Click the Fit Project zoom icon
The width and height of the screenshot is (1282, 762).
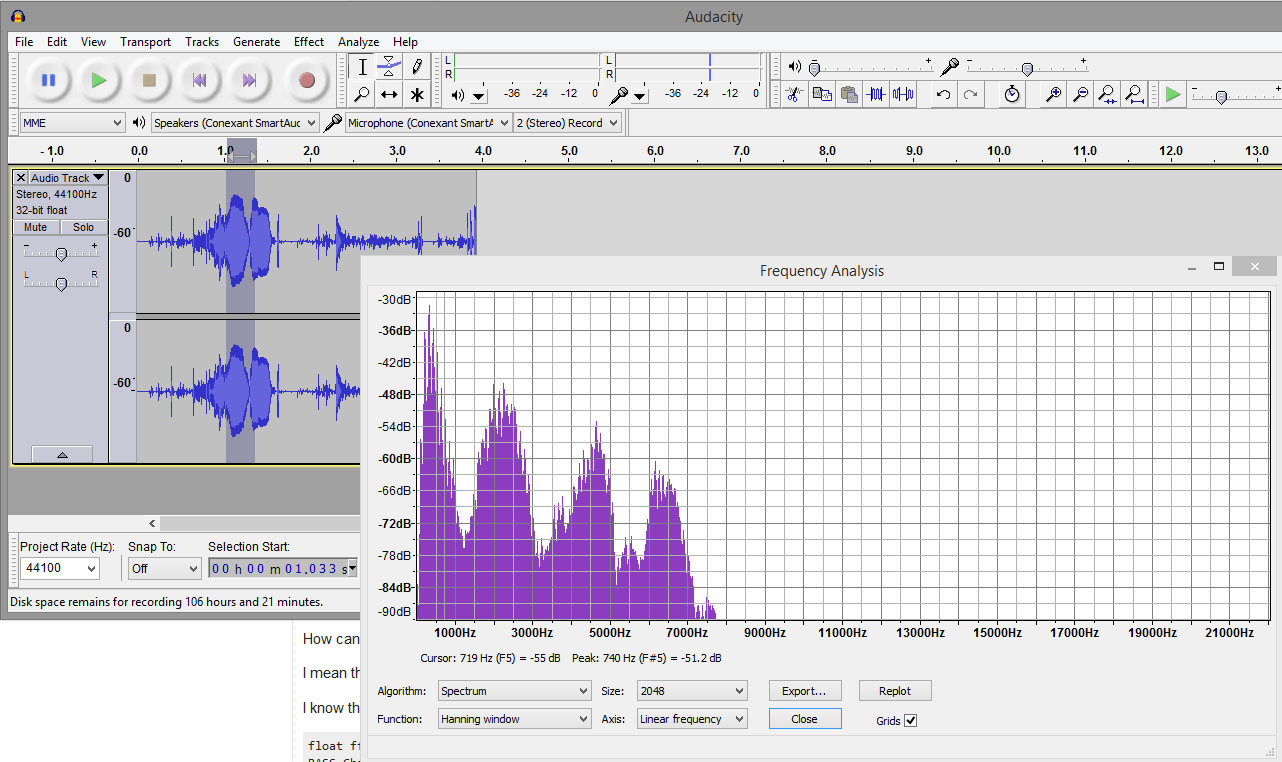[1134, 94]
